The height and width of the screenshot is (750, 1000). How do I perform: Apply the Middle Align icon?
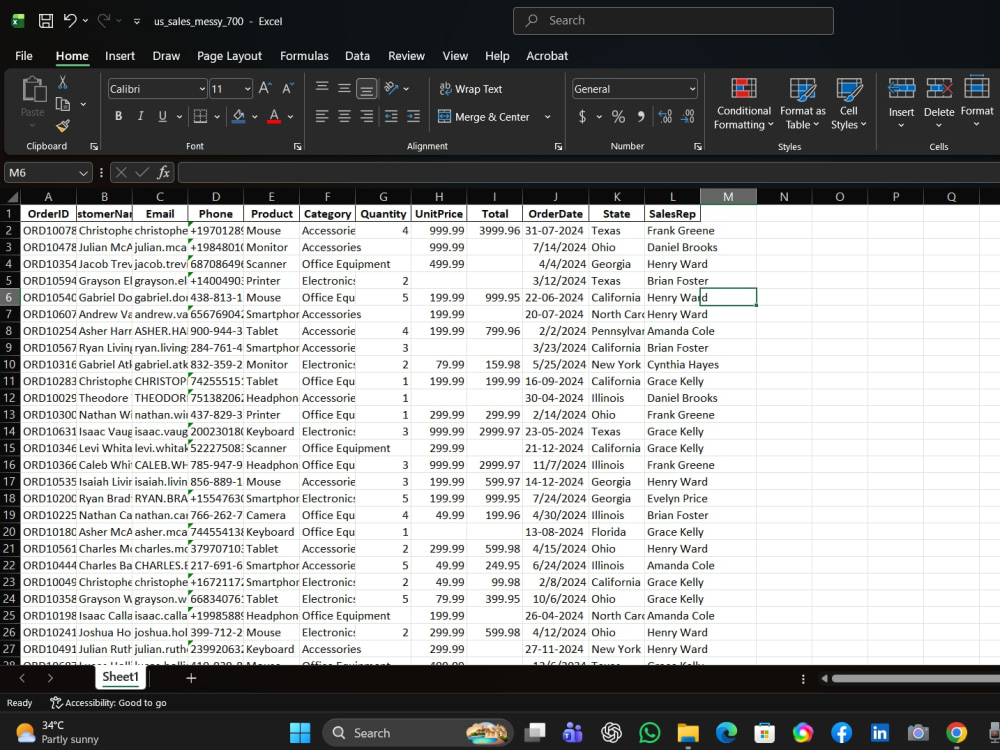point(344,88)
